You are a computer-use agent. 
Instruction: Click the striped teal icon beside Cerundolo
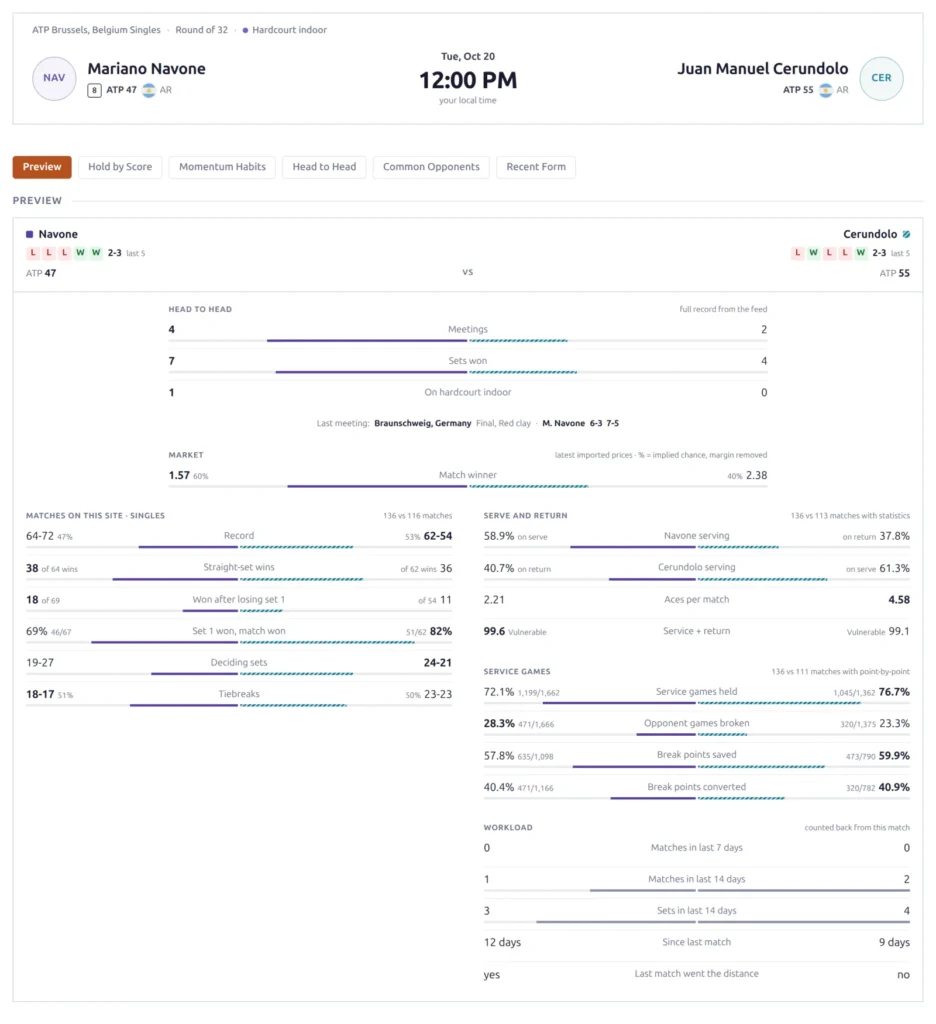tap(906, 234)
